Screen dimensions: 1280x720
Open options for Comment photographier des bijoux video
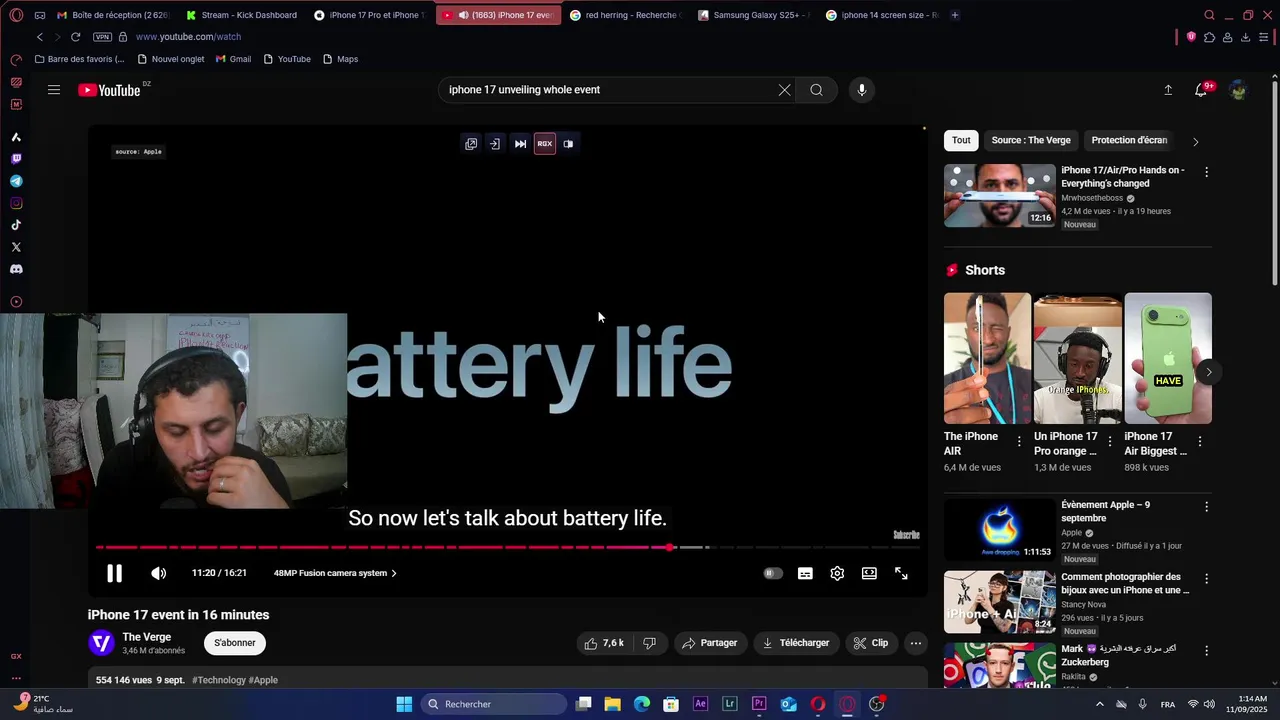tap(1206, 579)
